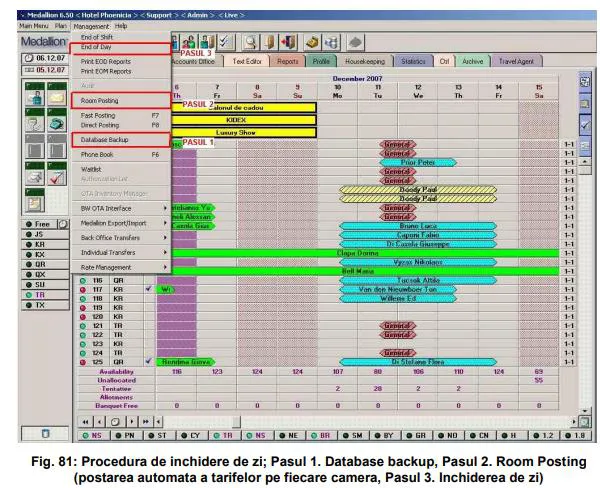600x488 pixels.
Task: Click the guest check-in door toolbar icon
Action: (207, 42)
